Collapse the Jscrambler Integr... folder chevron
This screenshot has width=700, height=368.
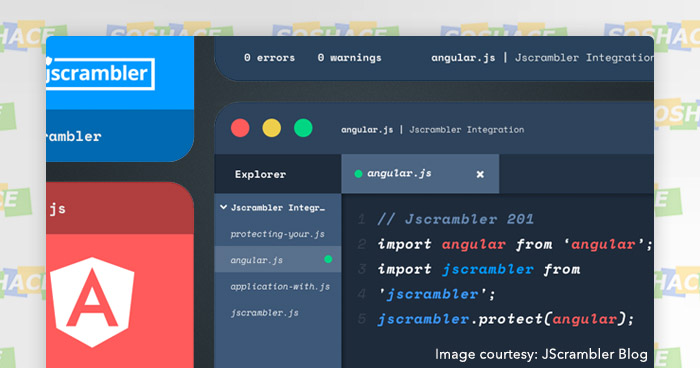click(224, 207)
